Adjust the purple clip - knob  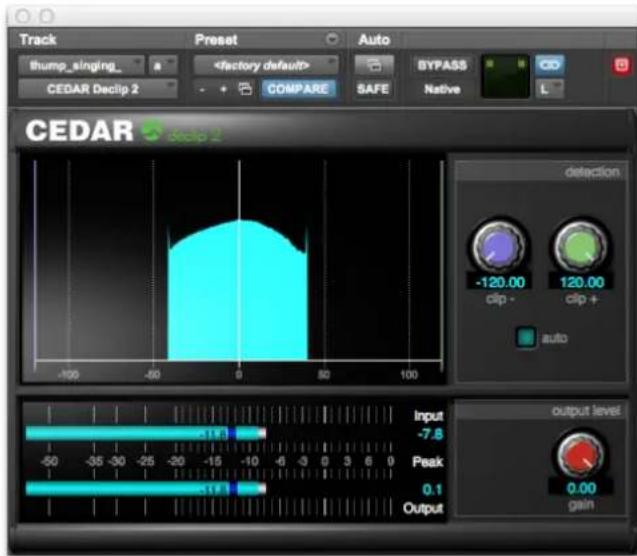[x=499, y=246]
